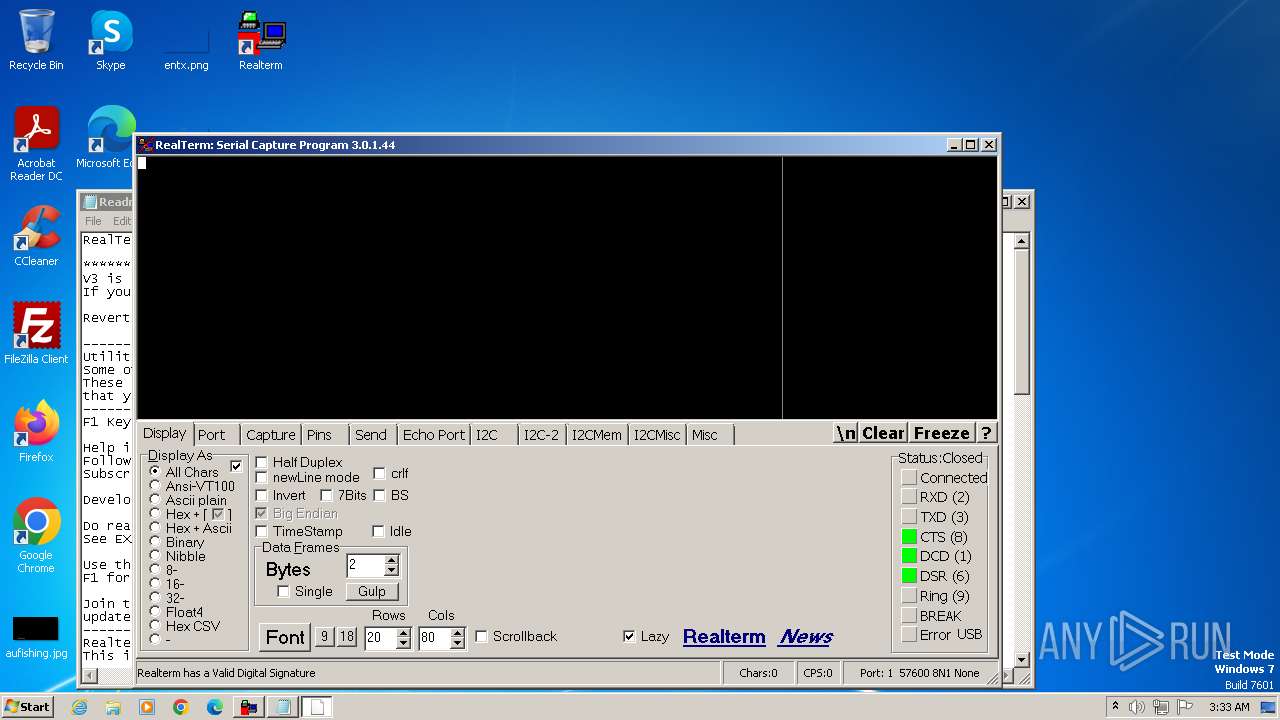Open the Misc tab
Image resolution: width=1280 pixels, height=720 pixels.
pos(709,435)
